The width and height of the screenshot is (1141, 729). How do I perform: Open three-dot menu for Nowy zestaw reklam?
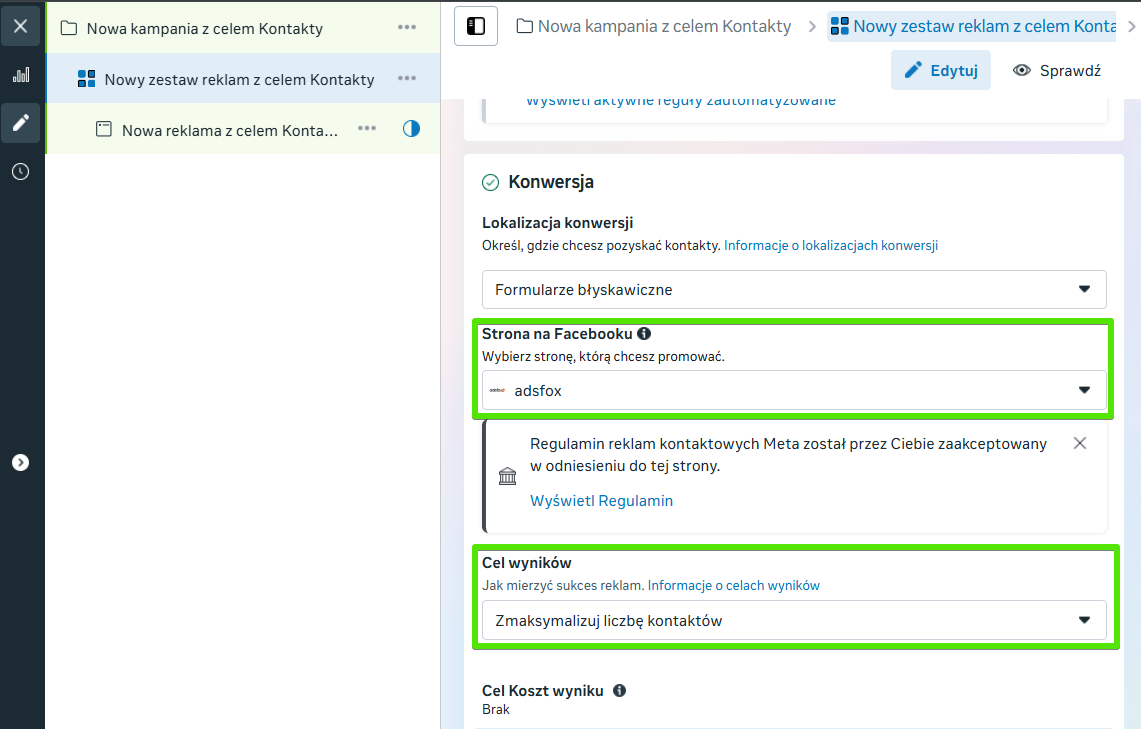(x=406, y=79)
